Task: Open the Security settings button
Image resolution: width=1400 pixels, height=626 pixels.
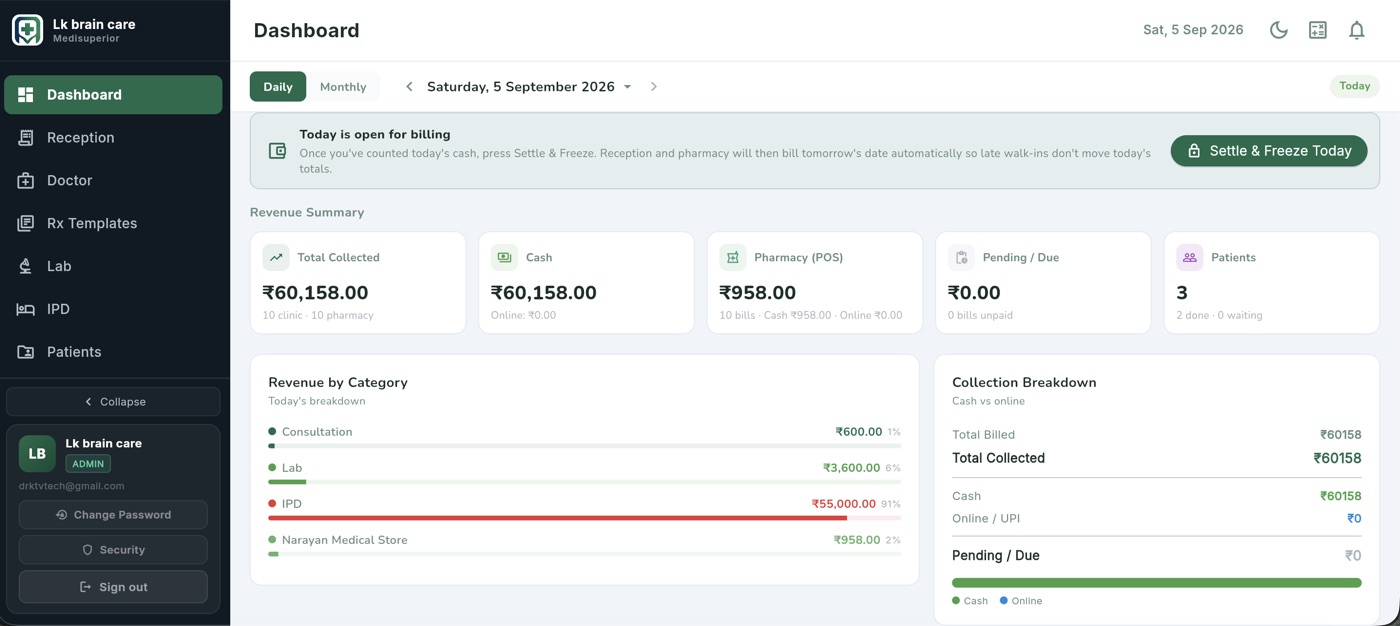Action: pyautogui.click(x=113, y=549)
